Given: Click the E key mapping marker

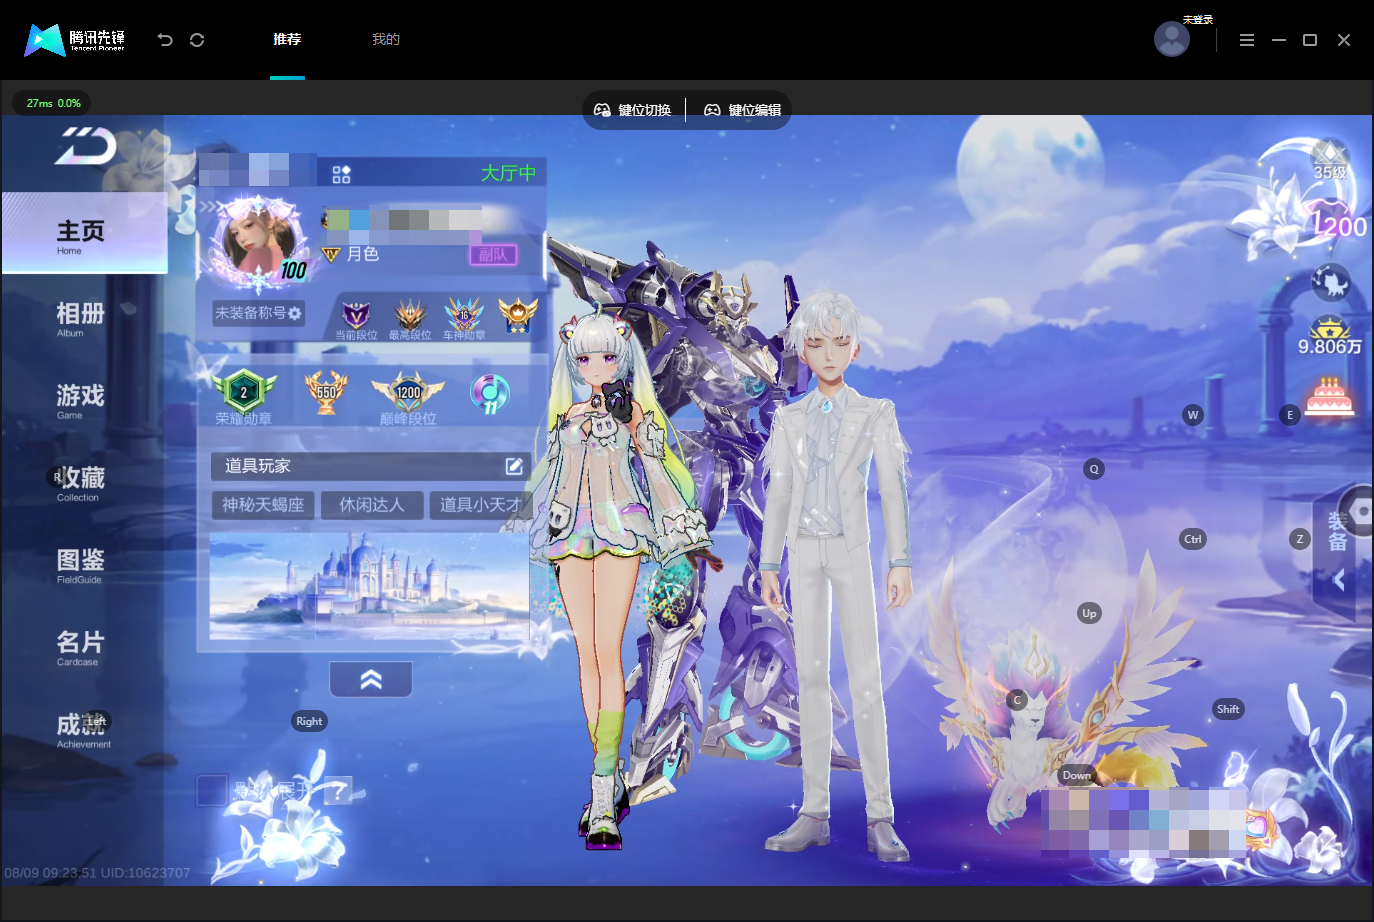Looking at the screenshot, I should (x=1290, y=415).
